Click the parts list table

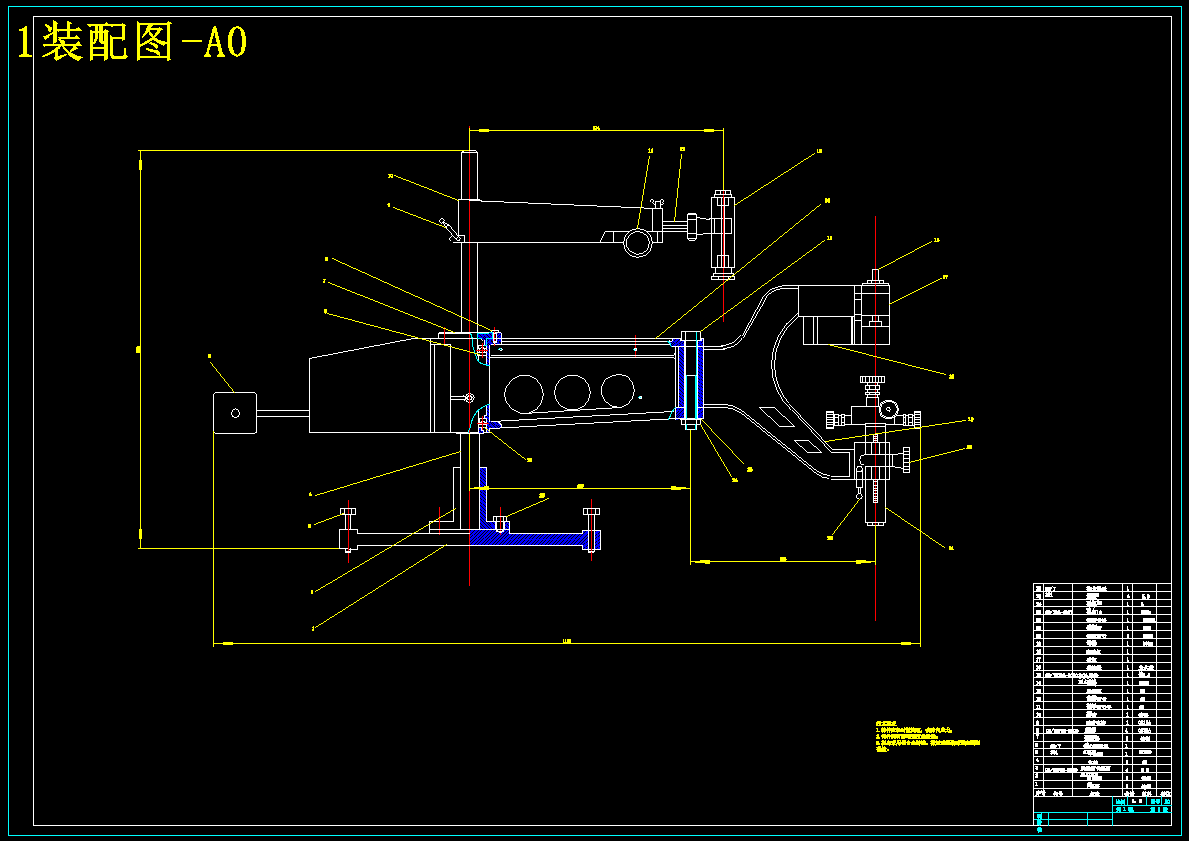(1103, 689)
